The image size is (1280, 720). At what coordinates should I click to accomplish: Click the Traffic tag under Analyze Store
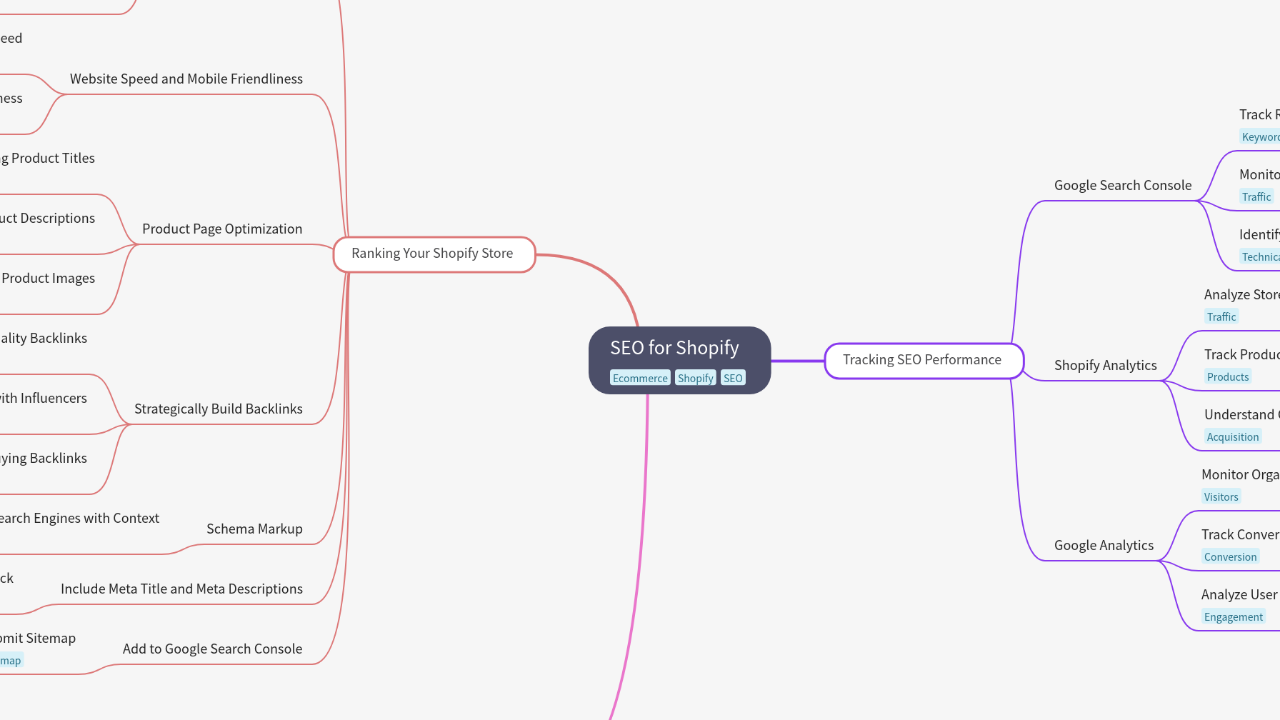1221,317
